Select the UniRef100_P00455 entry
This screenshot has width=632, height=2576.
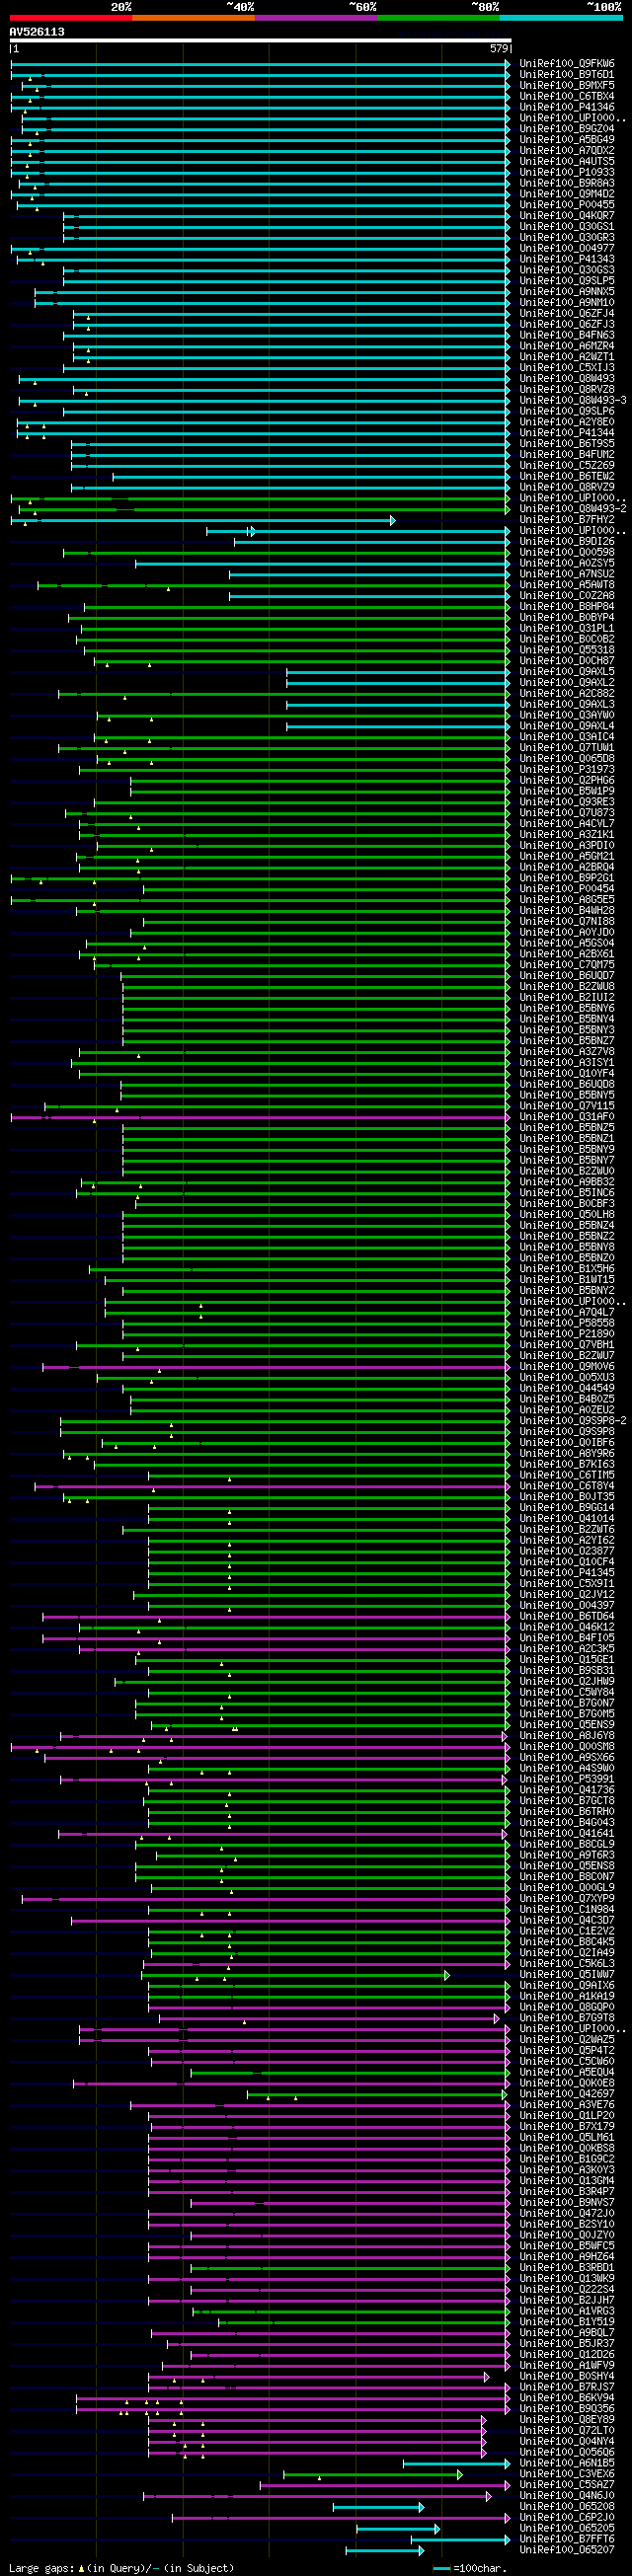(x=567, y=205)
